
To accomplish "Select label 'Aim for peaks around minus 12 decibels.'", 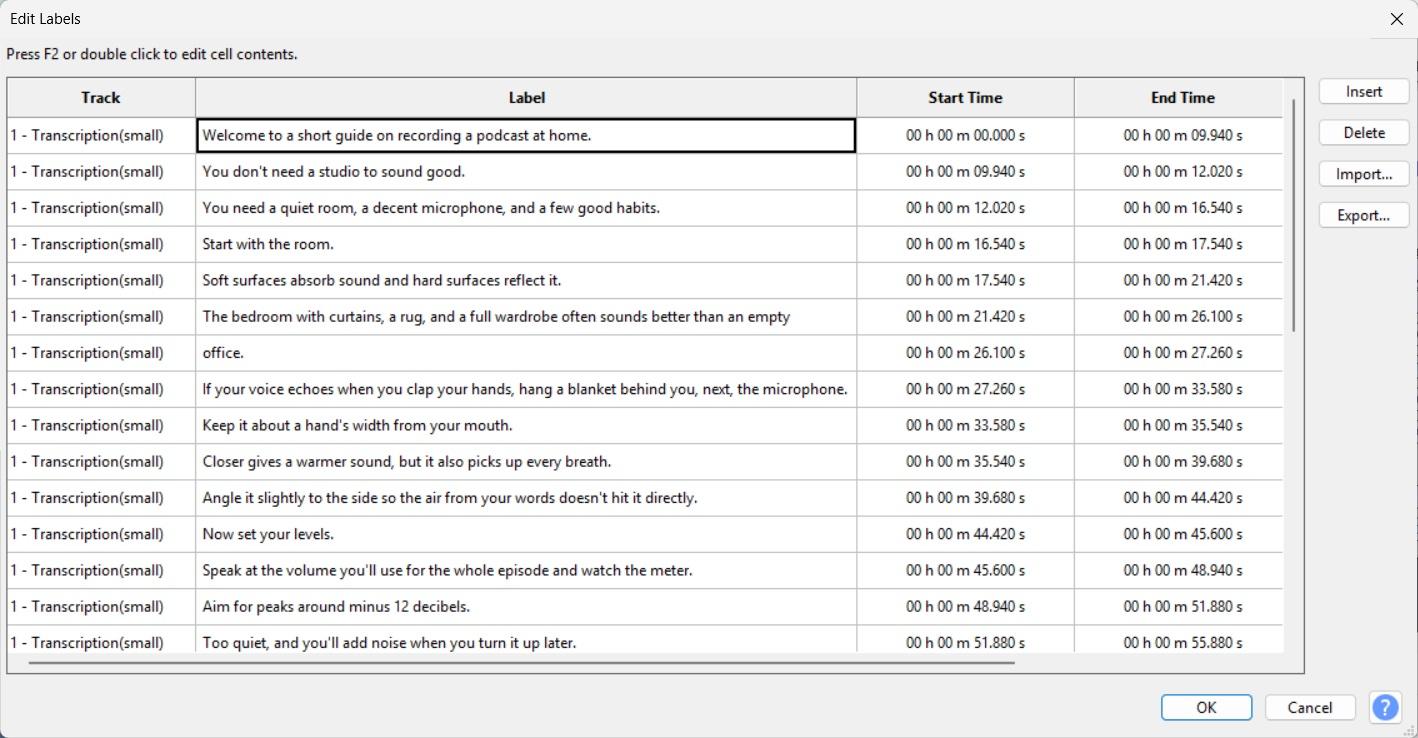I will [526, 607].
